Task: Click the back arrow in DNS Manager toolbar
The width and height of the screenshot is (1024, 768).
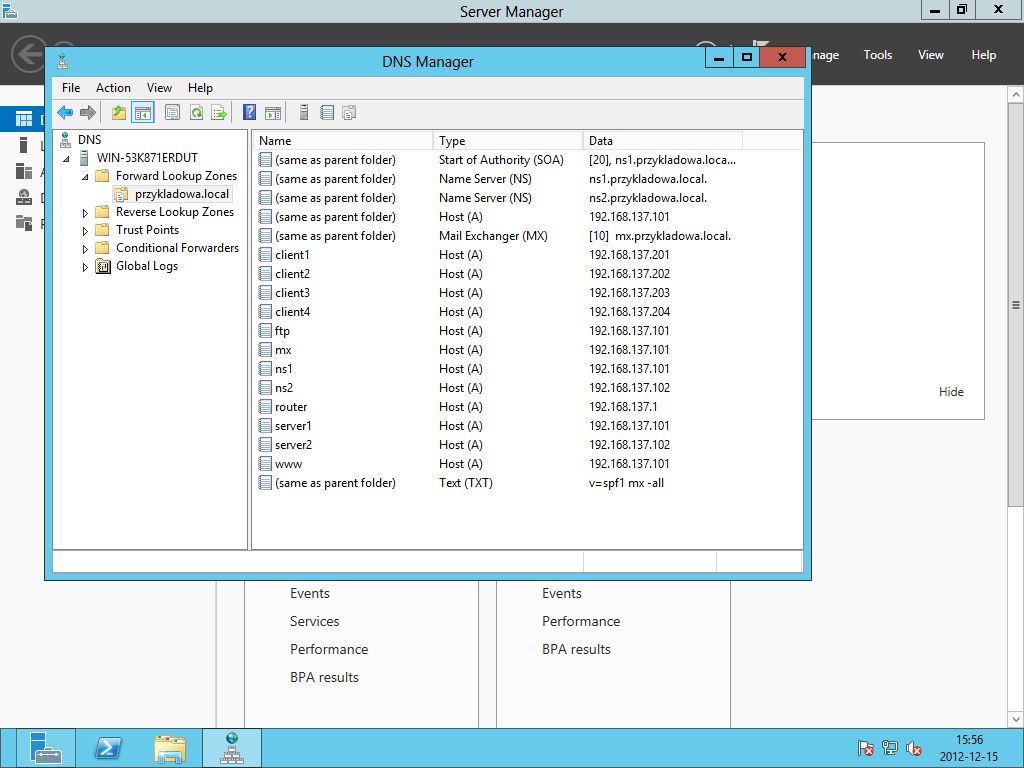Action: tap(65, 113)
